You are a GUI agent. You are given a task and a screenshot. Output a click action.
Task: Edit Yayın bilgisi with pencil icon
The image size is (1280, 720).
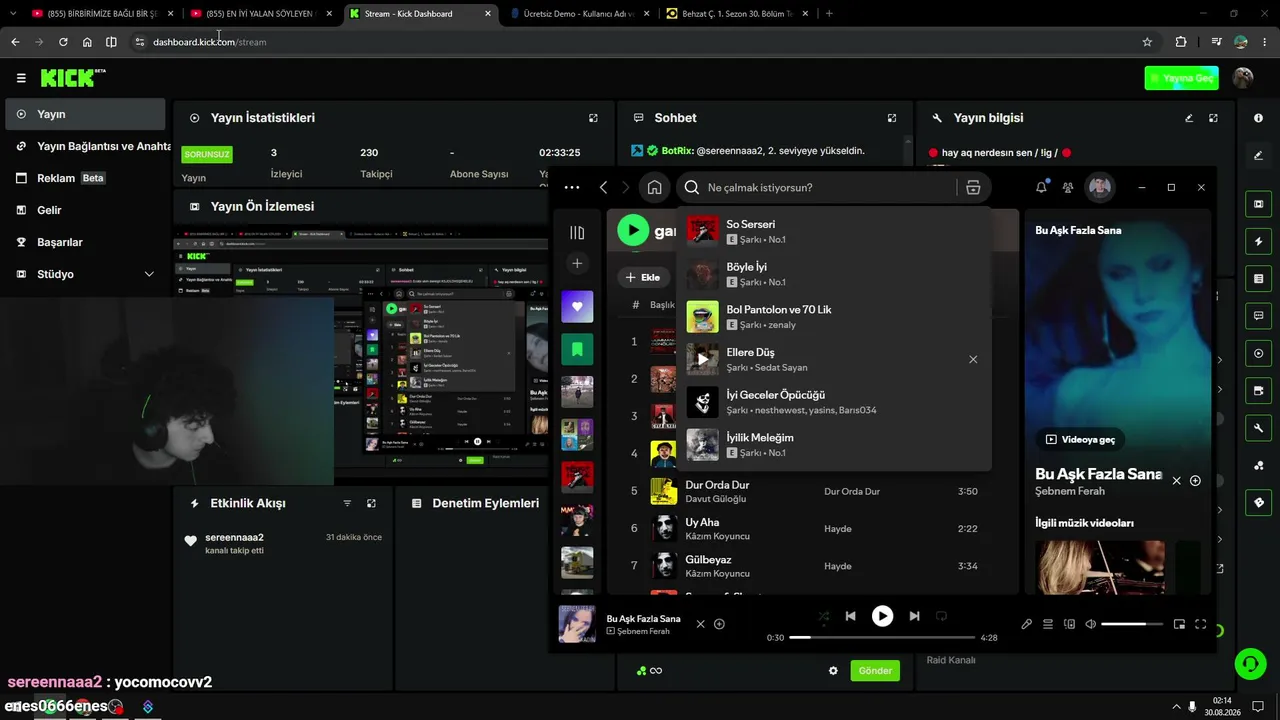tap(1189, 118)
